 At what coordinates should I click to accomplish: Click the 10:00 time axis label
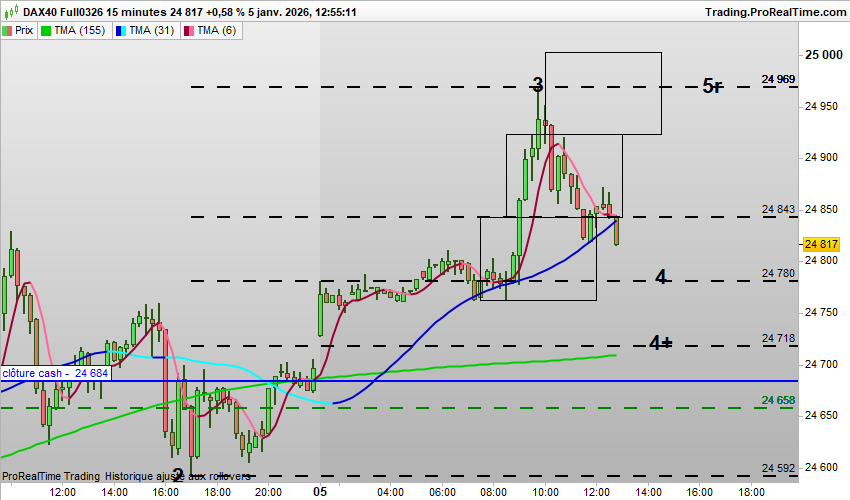(x=545, y=492)
